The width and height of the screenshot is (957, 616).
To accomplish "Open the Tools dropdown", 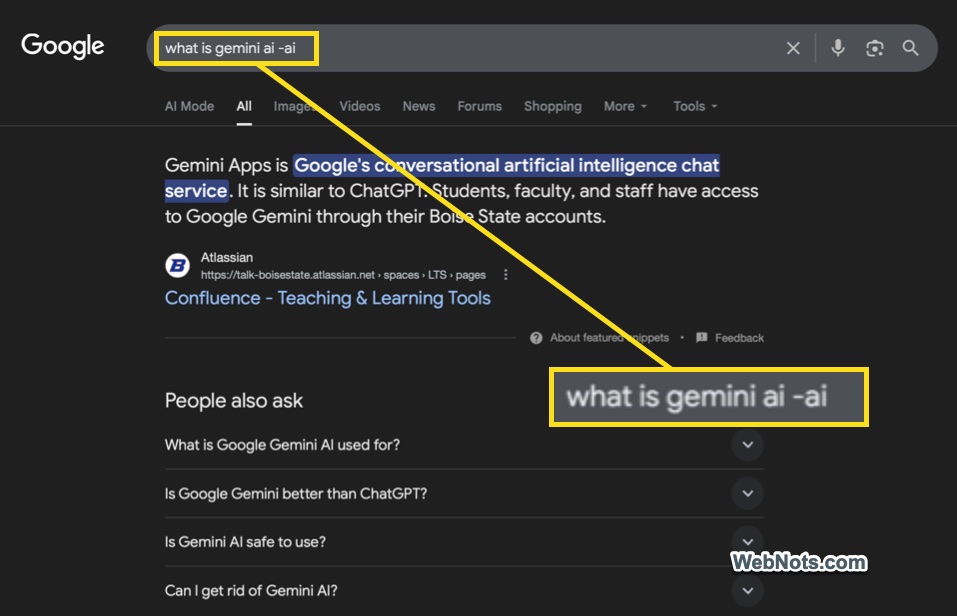I will pos(695,106).
